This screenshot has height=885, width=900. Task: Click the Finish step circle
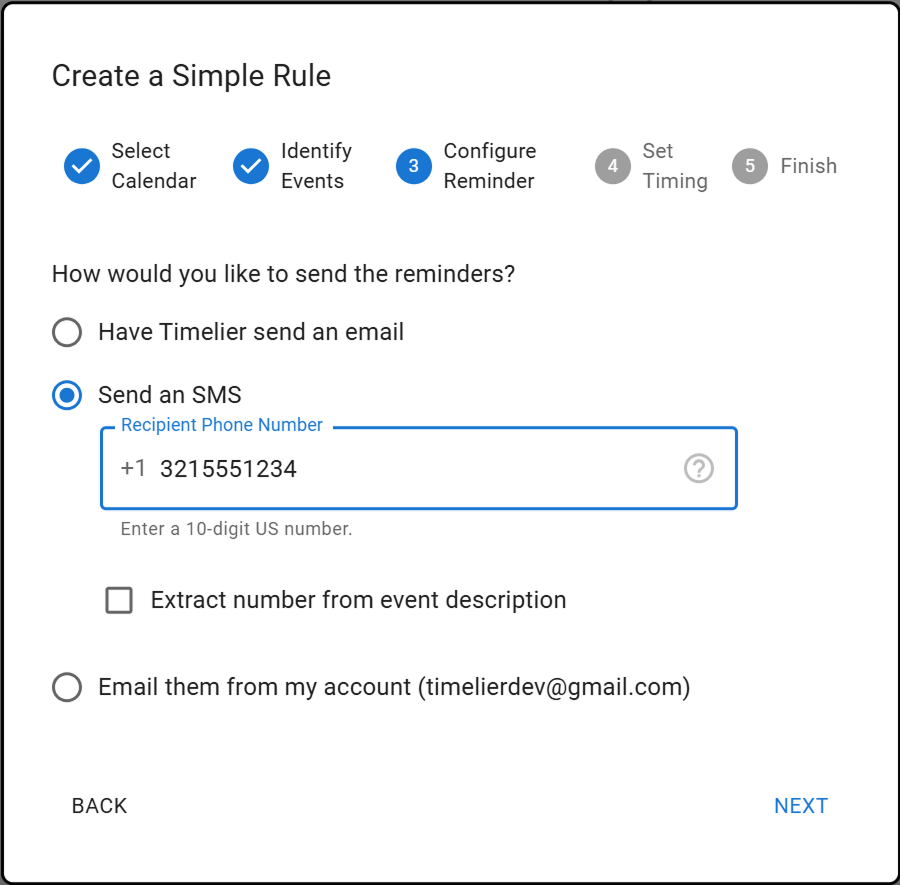750,166
